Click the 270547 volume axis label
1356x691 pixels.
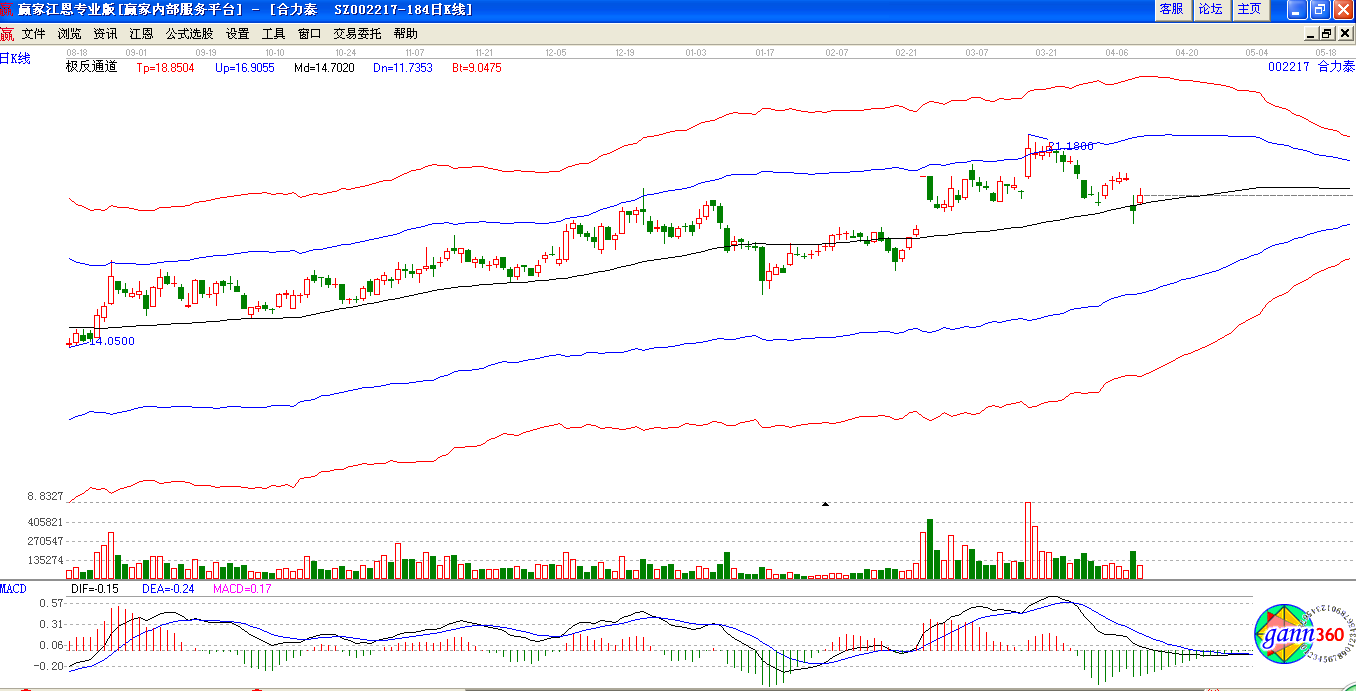pos(46,541)
